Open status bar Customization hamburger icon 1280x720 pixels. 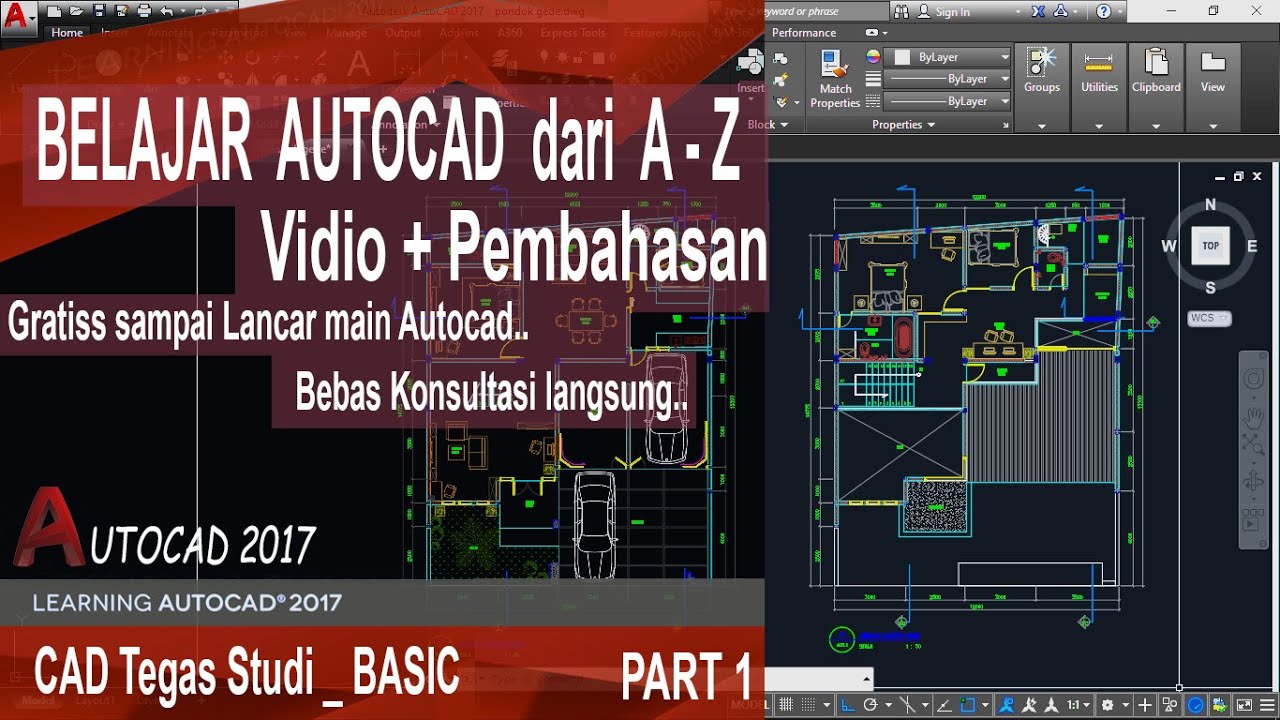click(1267, 705)
